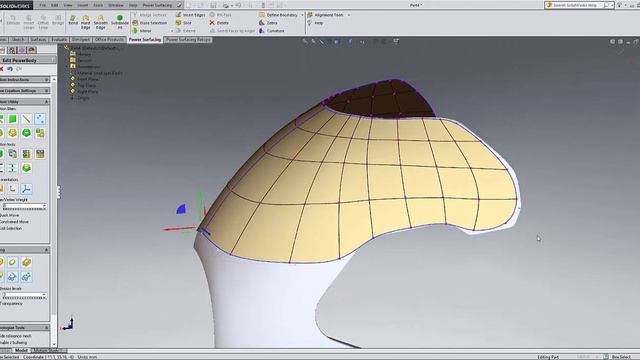This screenshot has height=360, width=640.
Task: Switch to Motion Study bottom tab
Action: (48, 350)
